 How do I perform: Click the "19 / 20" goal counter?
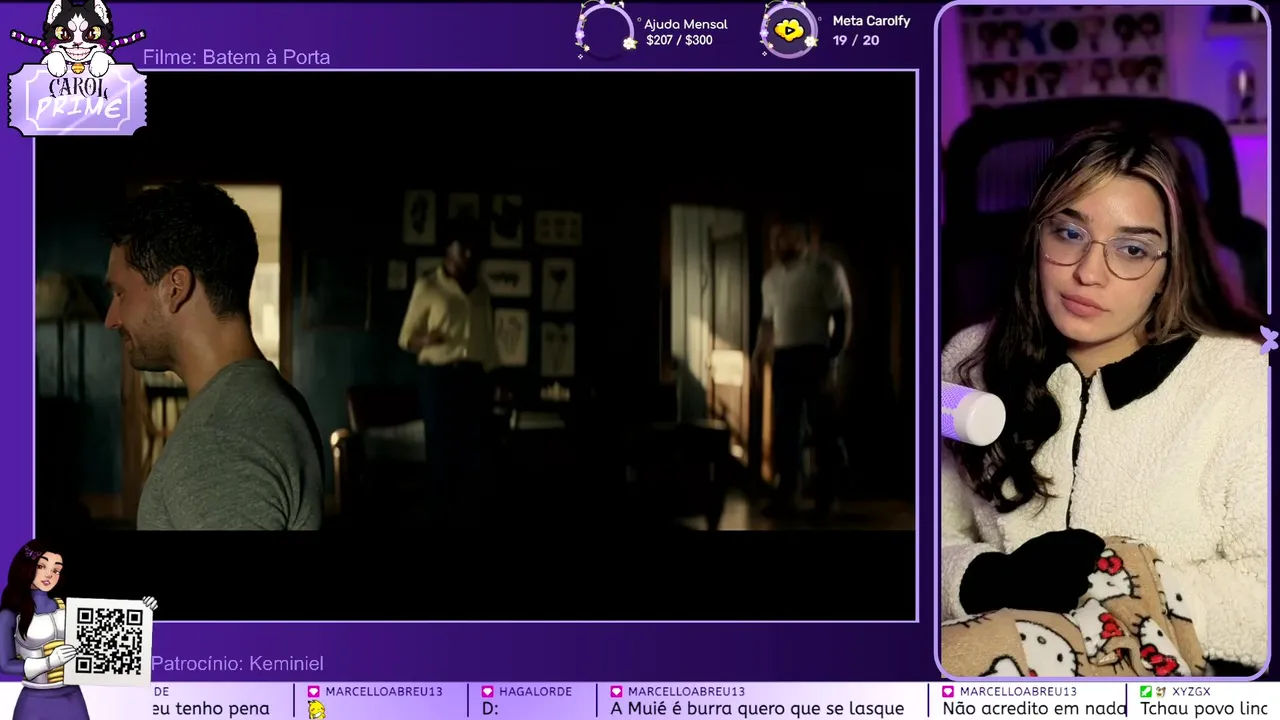856,41
